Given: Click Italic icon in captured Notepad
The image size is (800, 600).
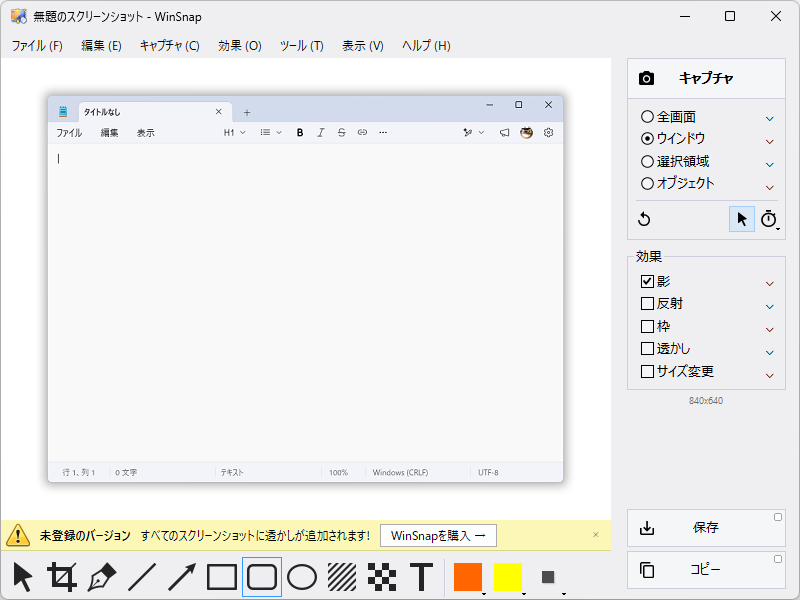Looking at the screenshot, I should [320, 133].
